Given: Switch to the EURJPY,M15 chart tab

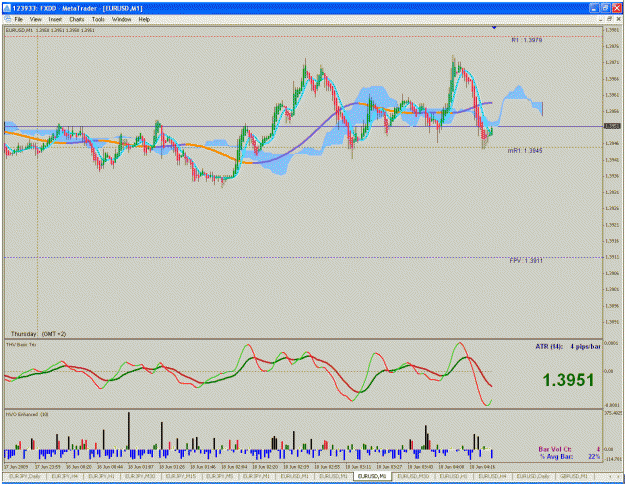Looking at the screenshot, I should click(x=181, y=476).
